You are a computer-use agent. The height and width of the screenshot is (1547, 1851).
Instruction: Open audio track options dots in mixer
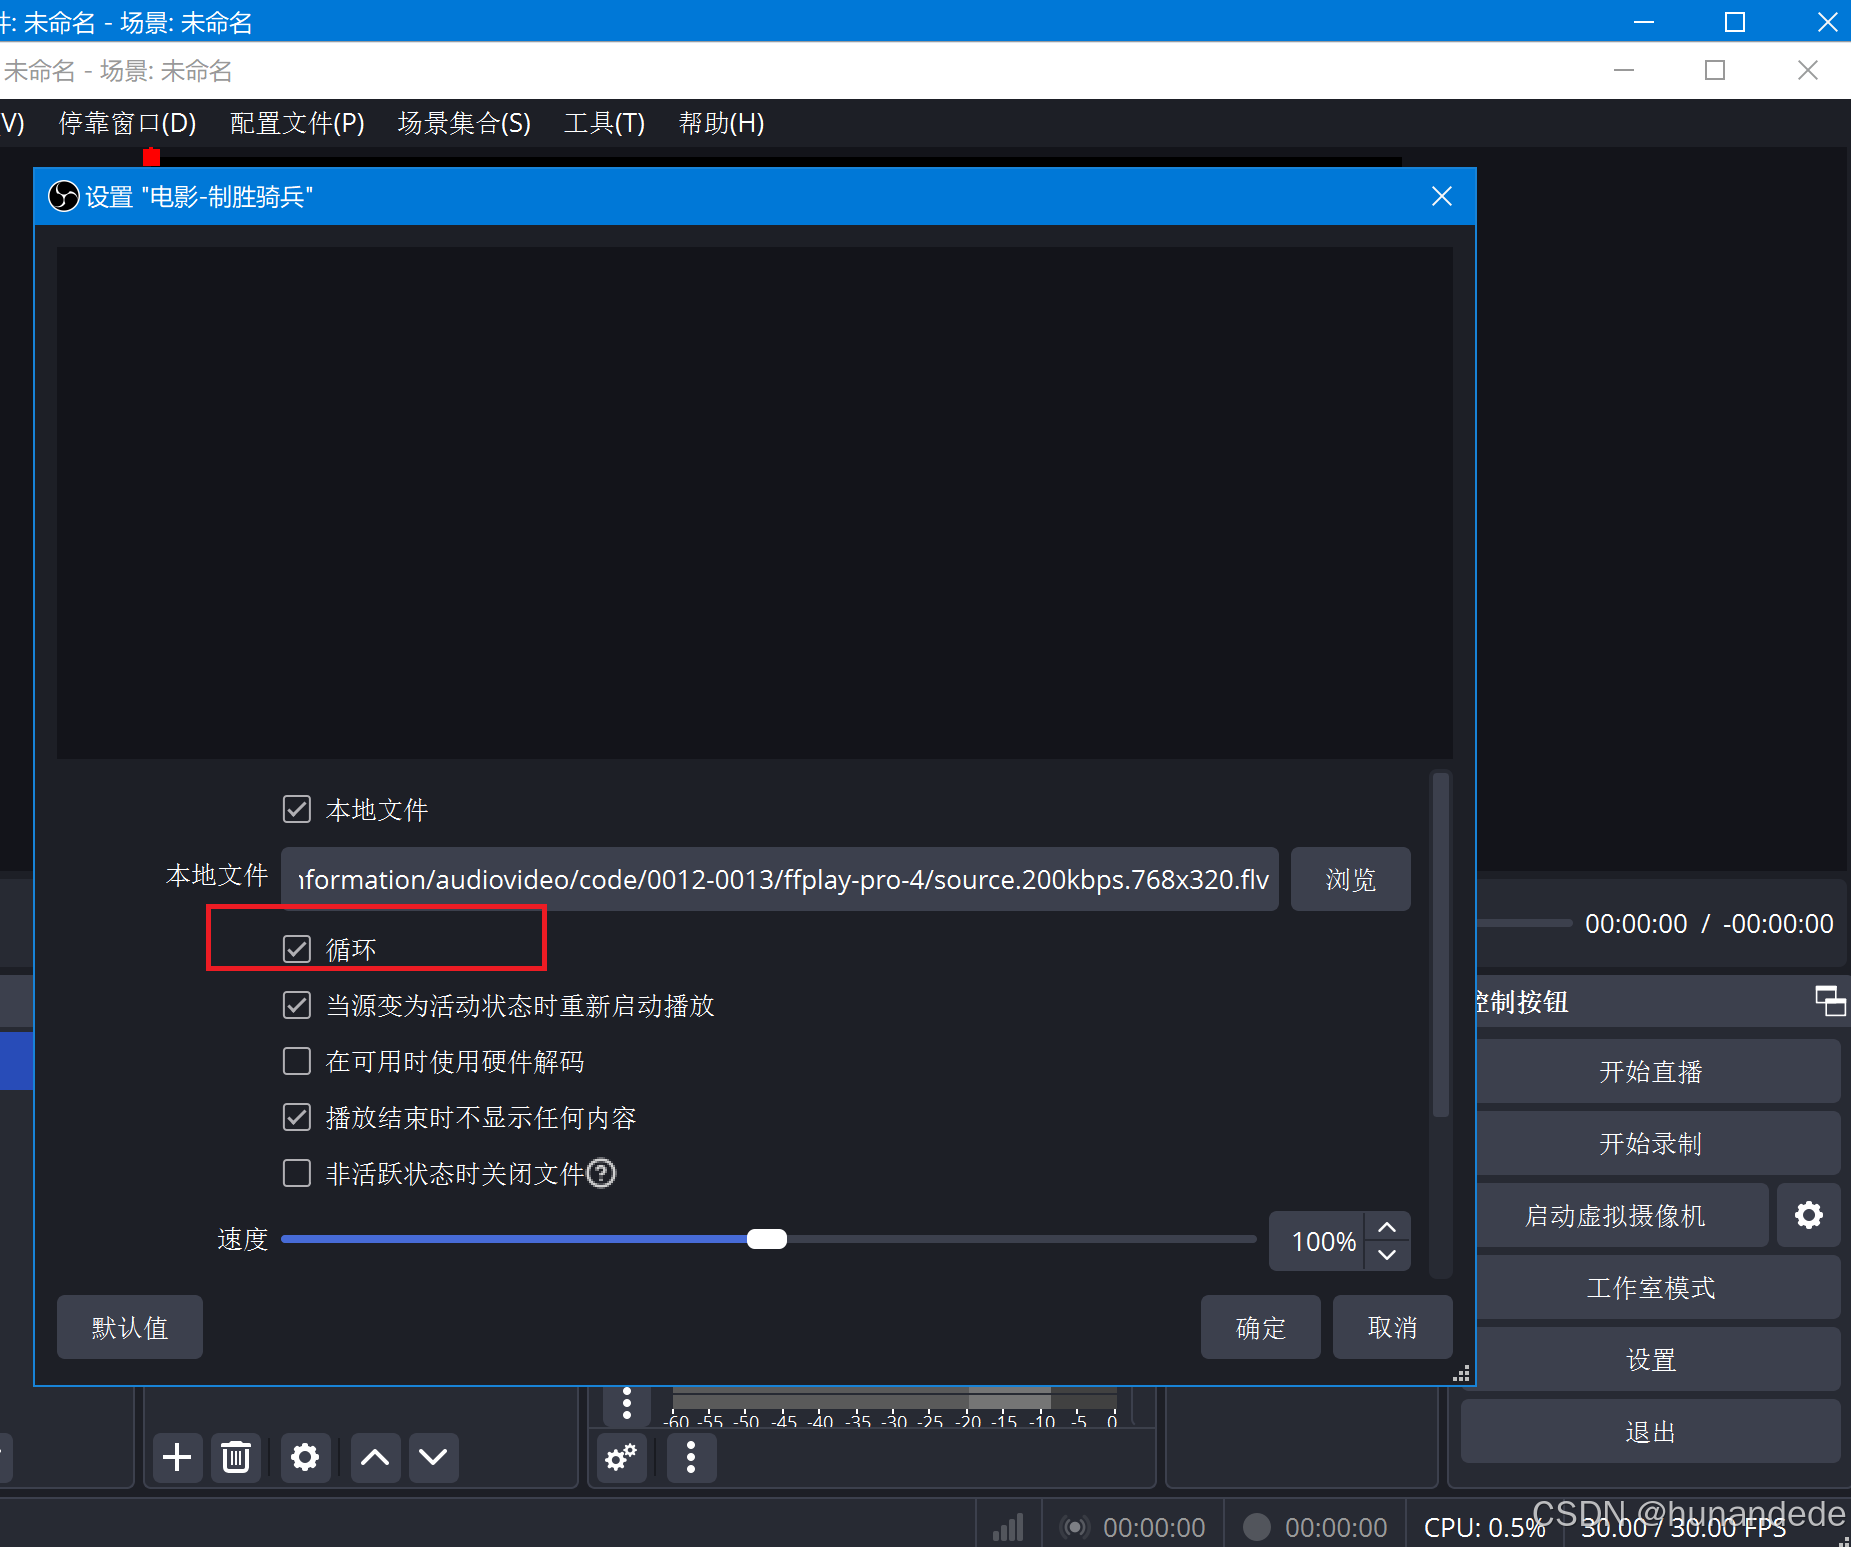click(x=627, y=1404)
